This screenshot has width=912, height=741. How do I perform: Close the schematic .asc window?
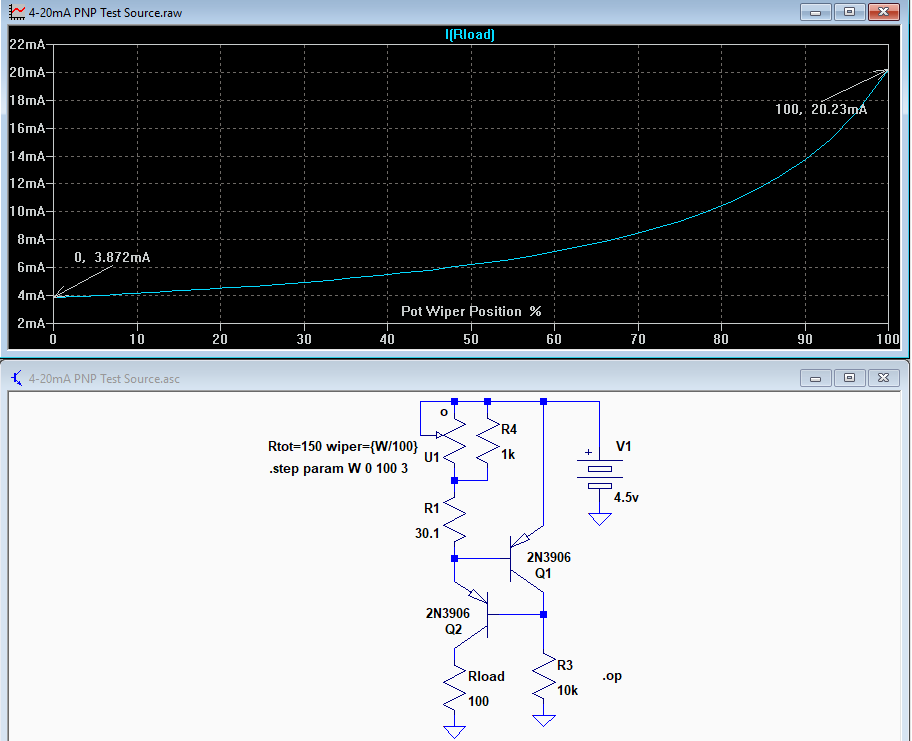tap(884, 379)
